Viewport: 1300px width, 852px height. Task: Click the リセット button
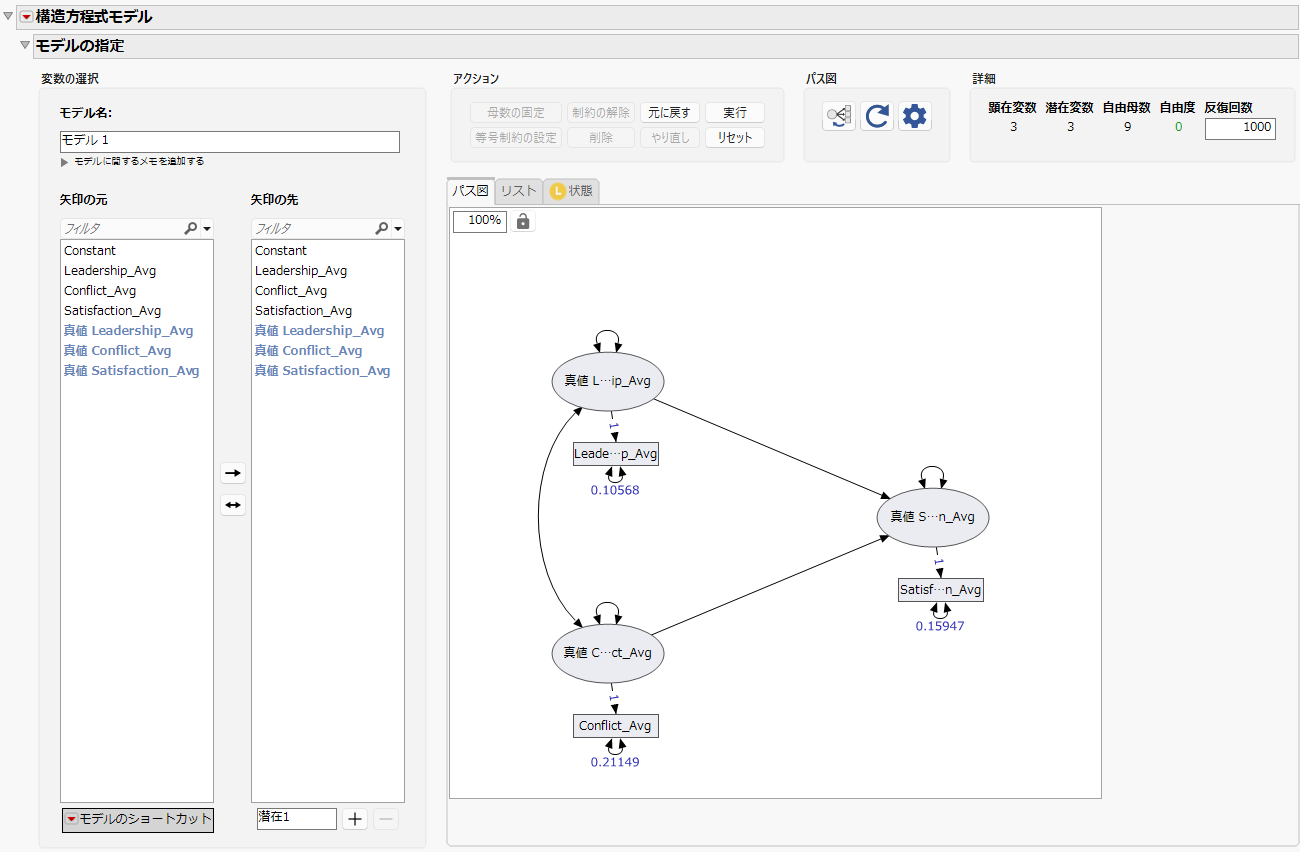735,138
